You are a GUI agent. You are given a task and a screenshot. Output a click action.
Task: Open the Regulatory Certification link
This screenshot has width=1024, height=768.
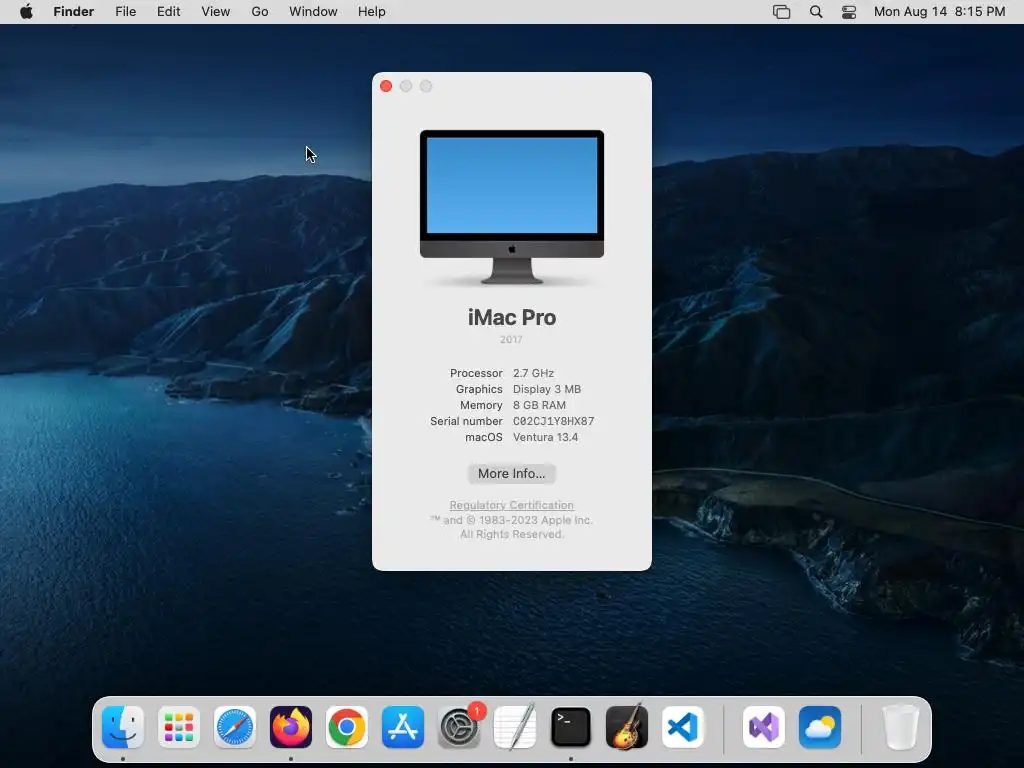[511, 505]
